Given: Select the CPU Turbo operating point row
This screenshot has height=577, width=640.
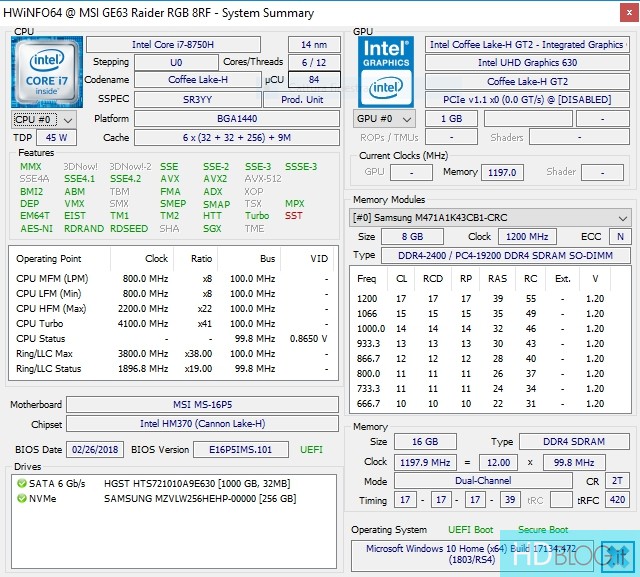Looking at the screenshot, I should (173, 324).
